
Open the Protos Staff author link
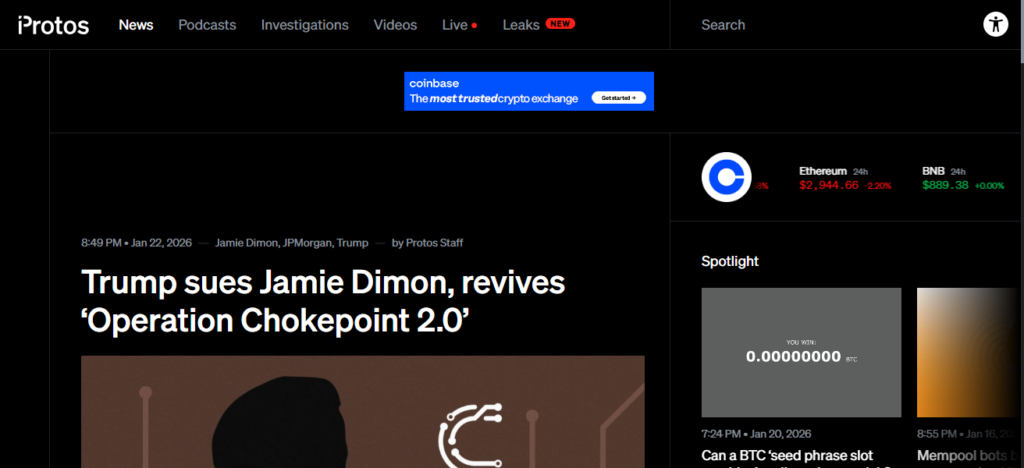click(434, 243)
